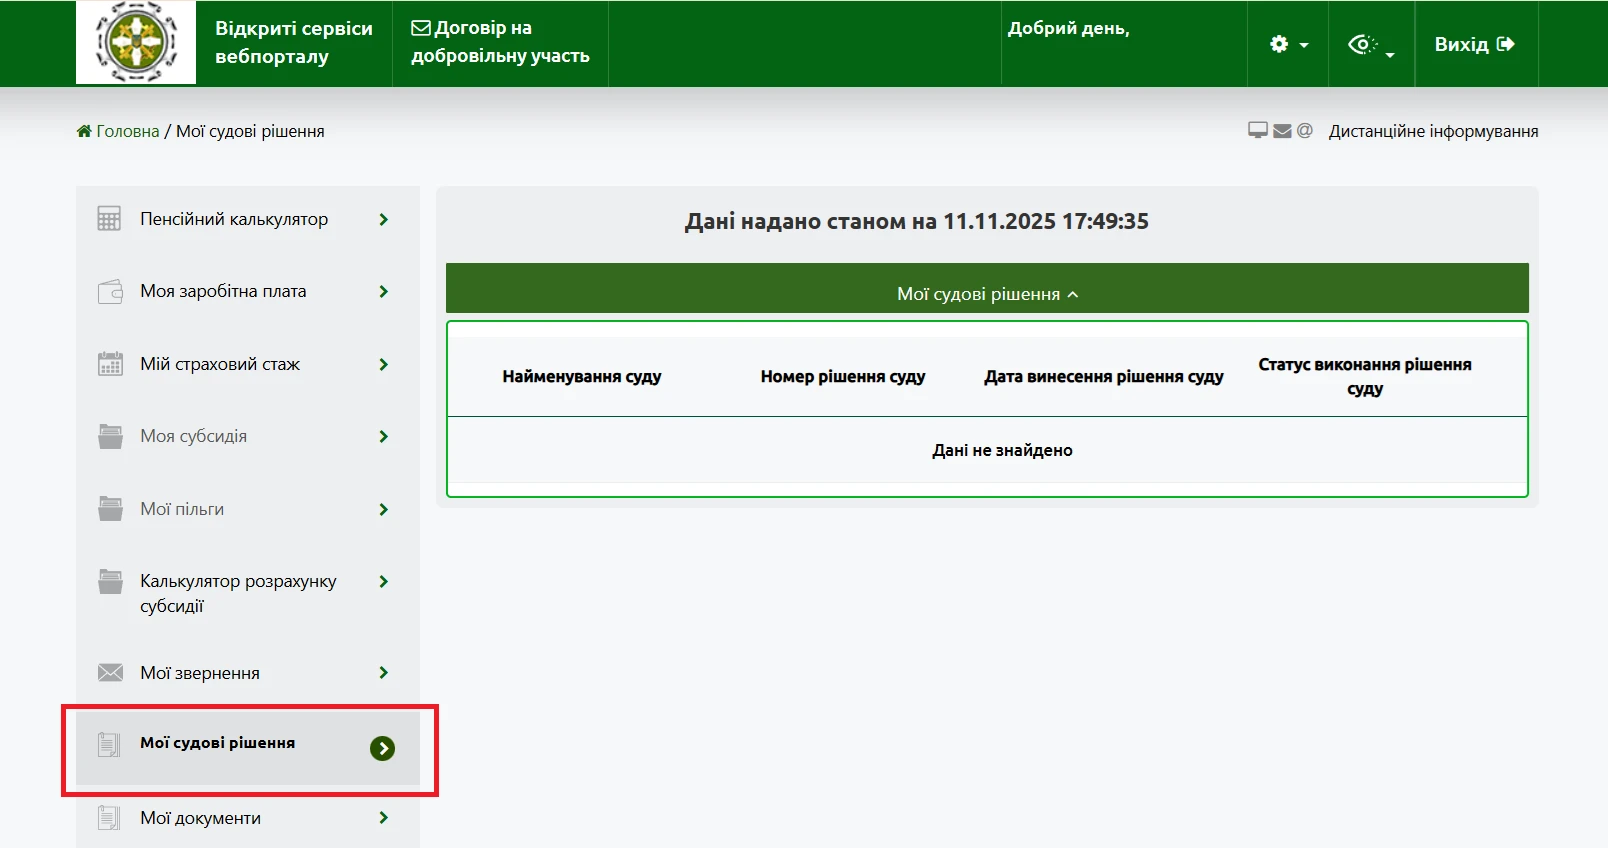The width and height of the screenshot is (1608, 848).
Task: Click the Номер рішення суду column header
Action: point(842,377)
